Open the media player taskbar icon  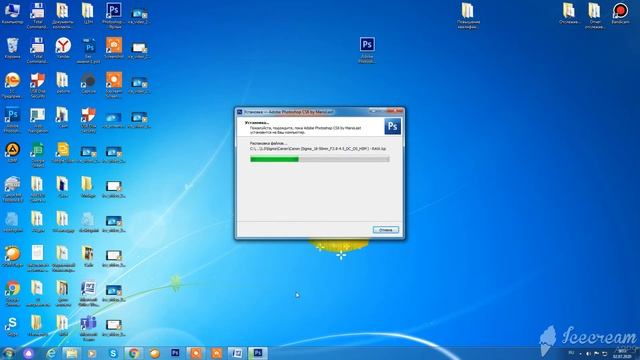[92, 353]
